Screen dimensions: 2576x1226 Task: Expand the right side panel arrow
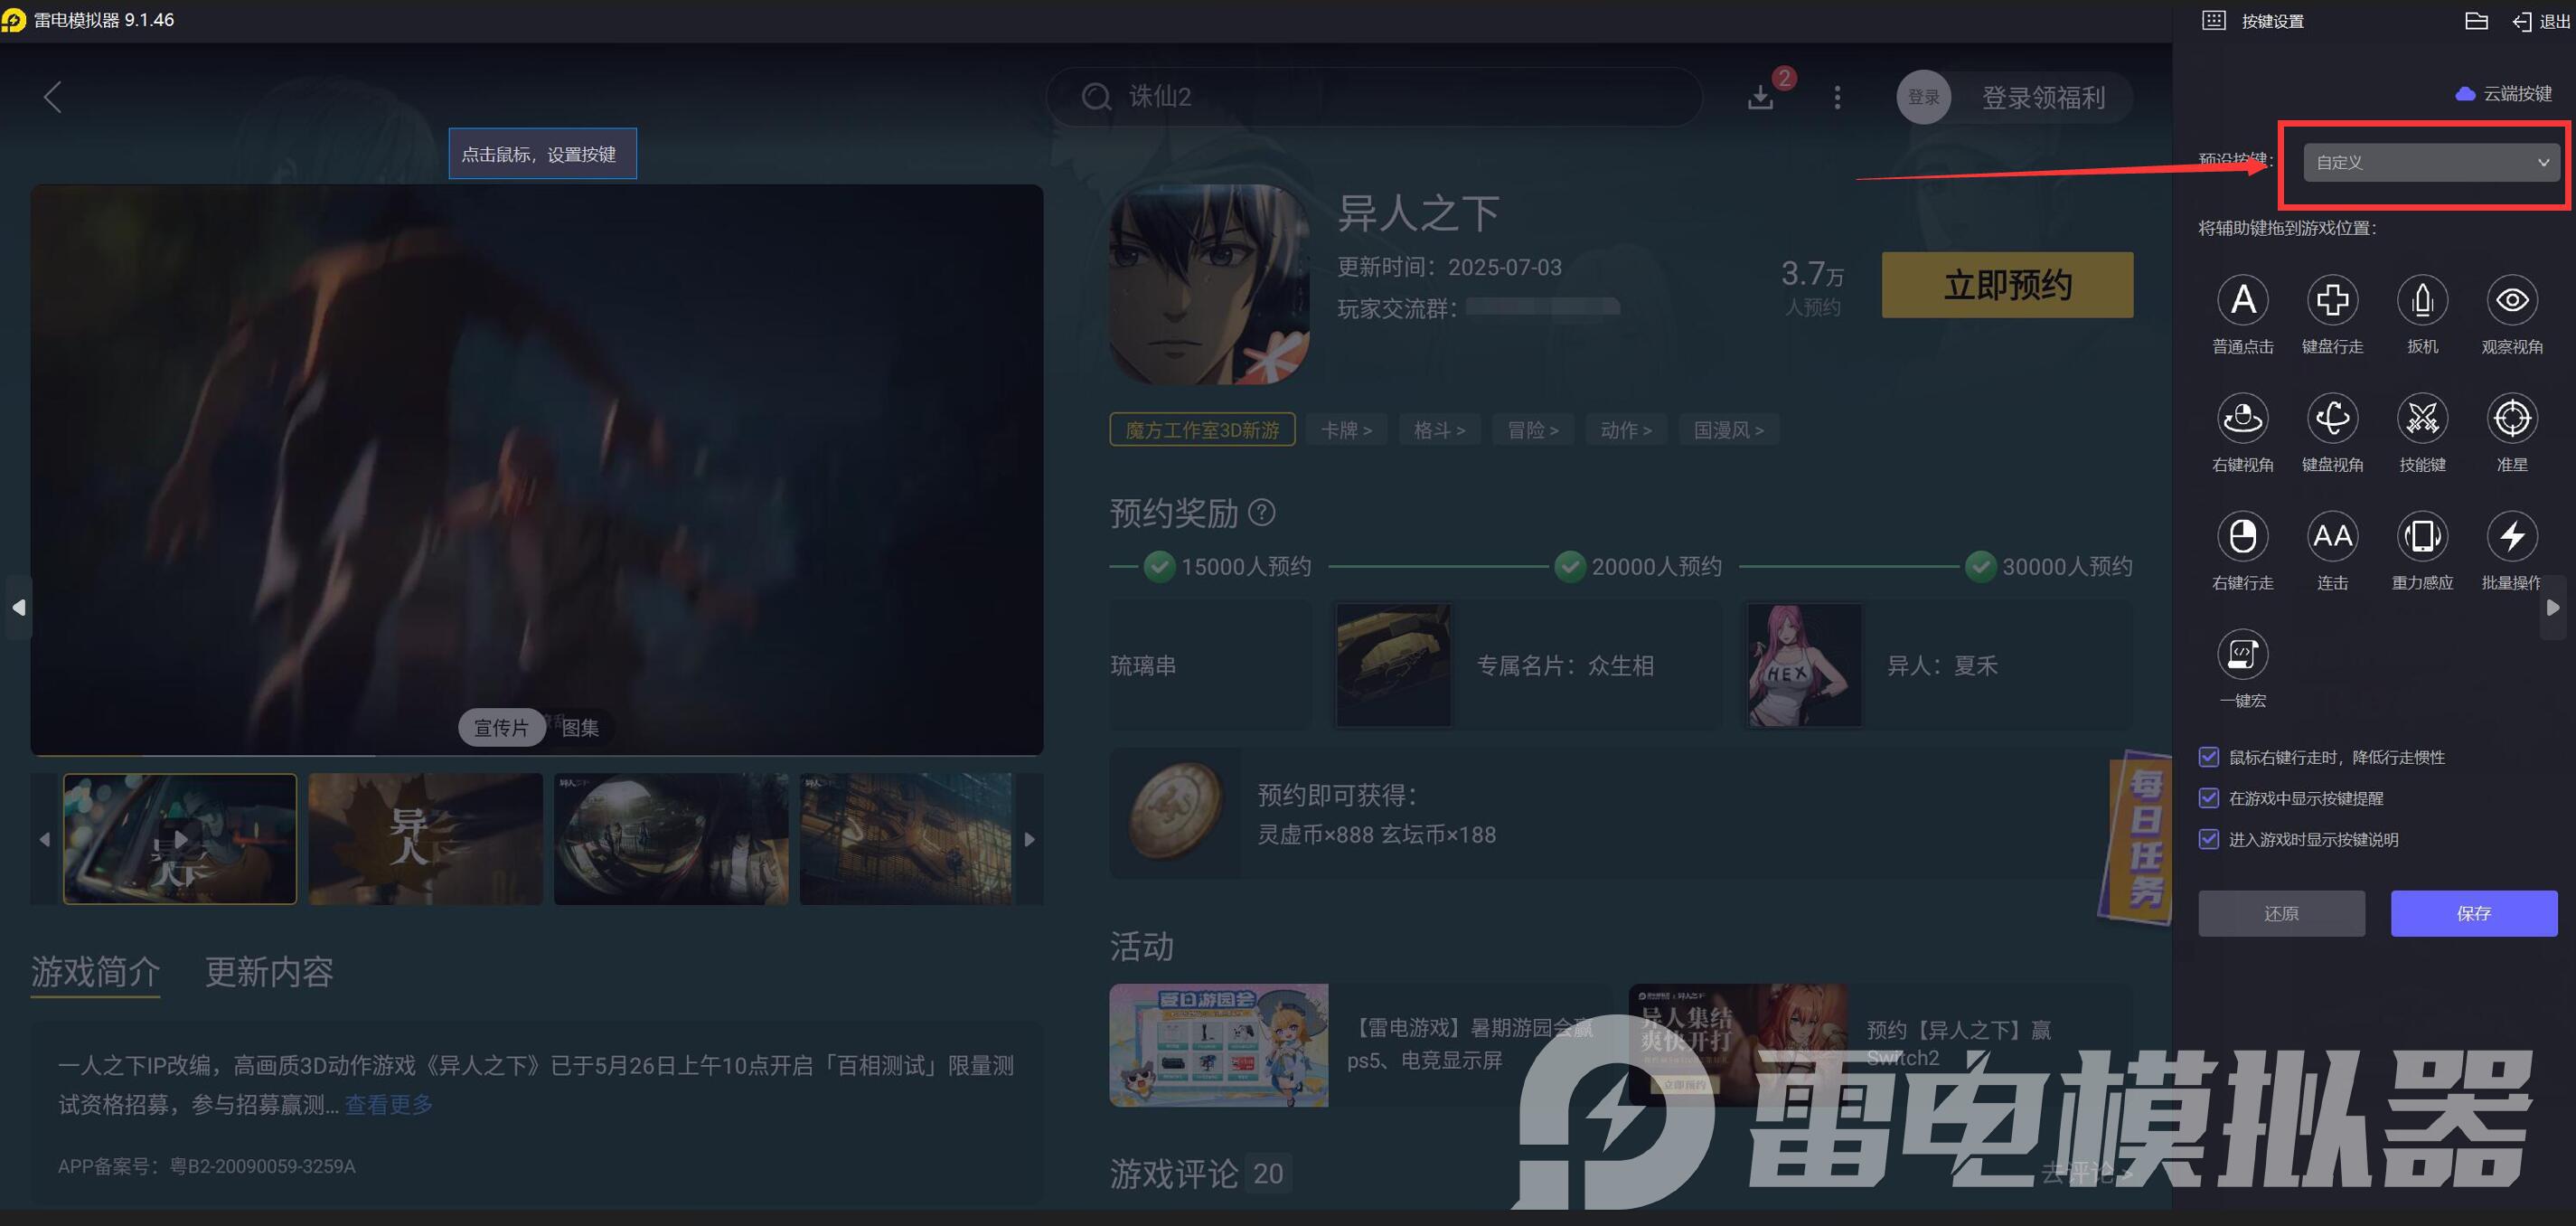point(2553,607)
